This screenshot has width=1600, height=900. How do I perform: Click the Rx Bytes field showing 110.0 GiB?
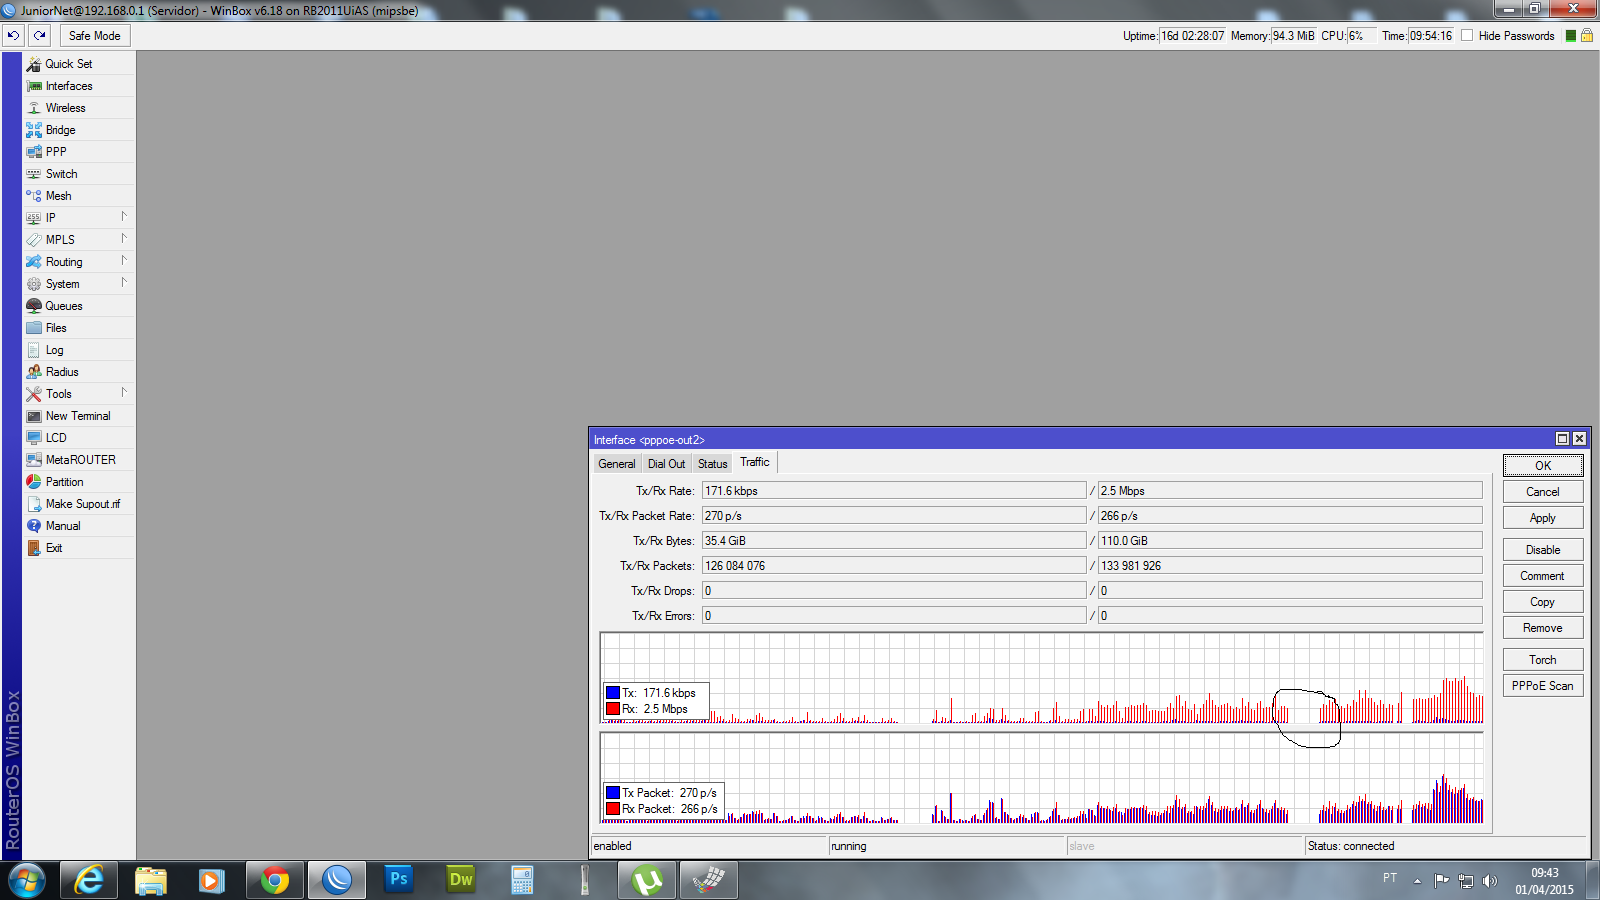point(1290,541)
